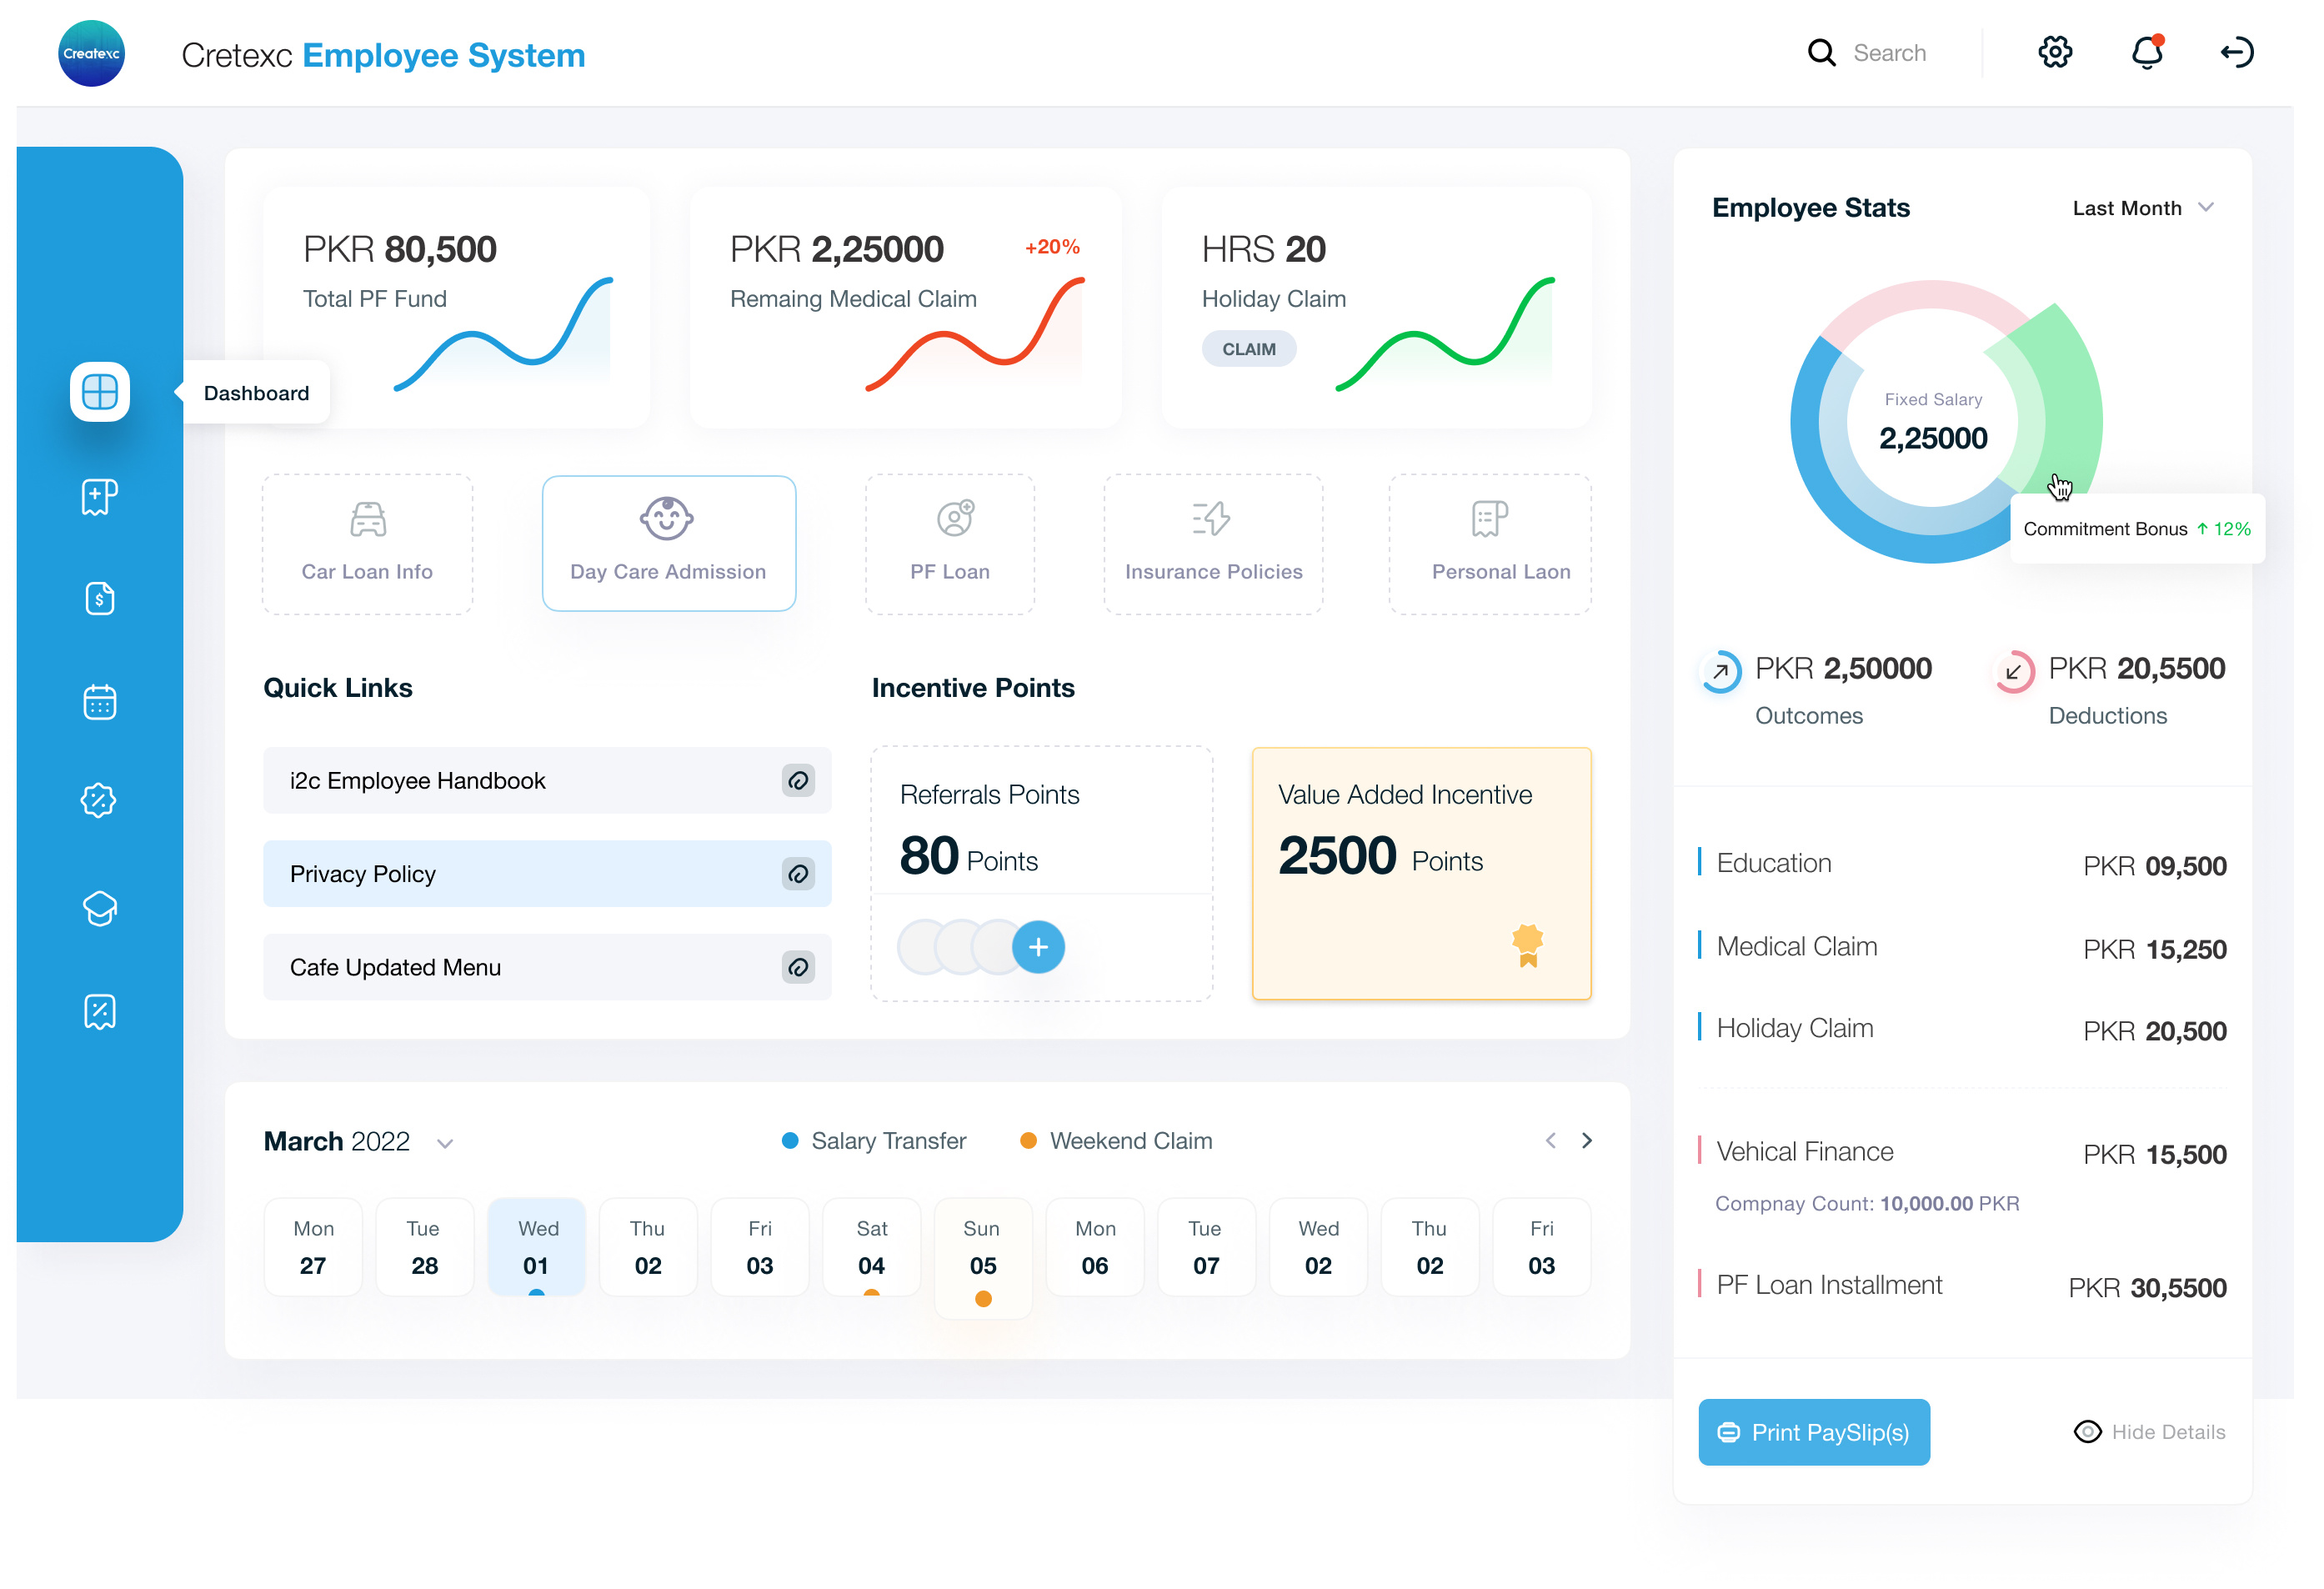Click the plus button under Referrals Points
Image resolution: width=2324 pixels, height=1589 pixels.
point(1038,946)
